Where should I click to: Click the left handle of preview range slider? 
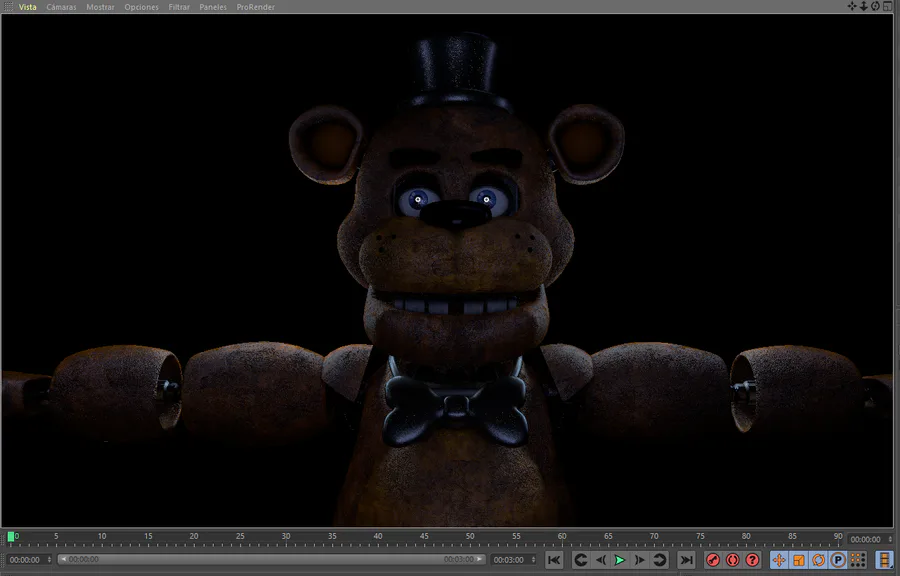pos(63,559)
